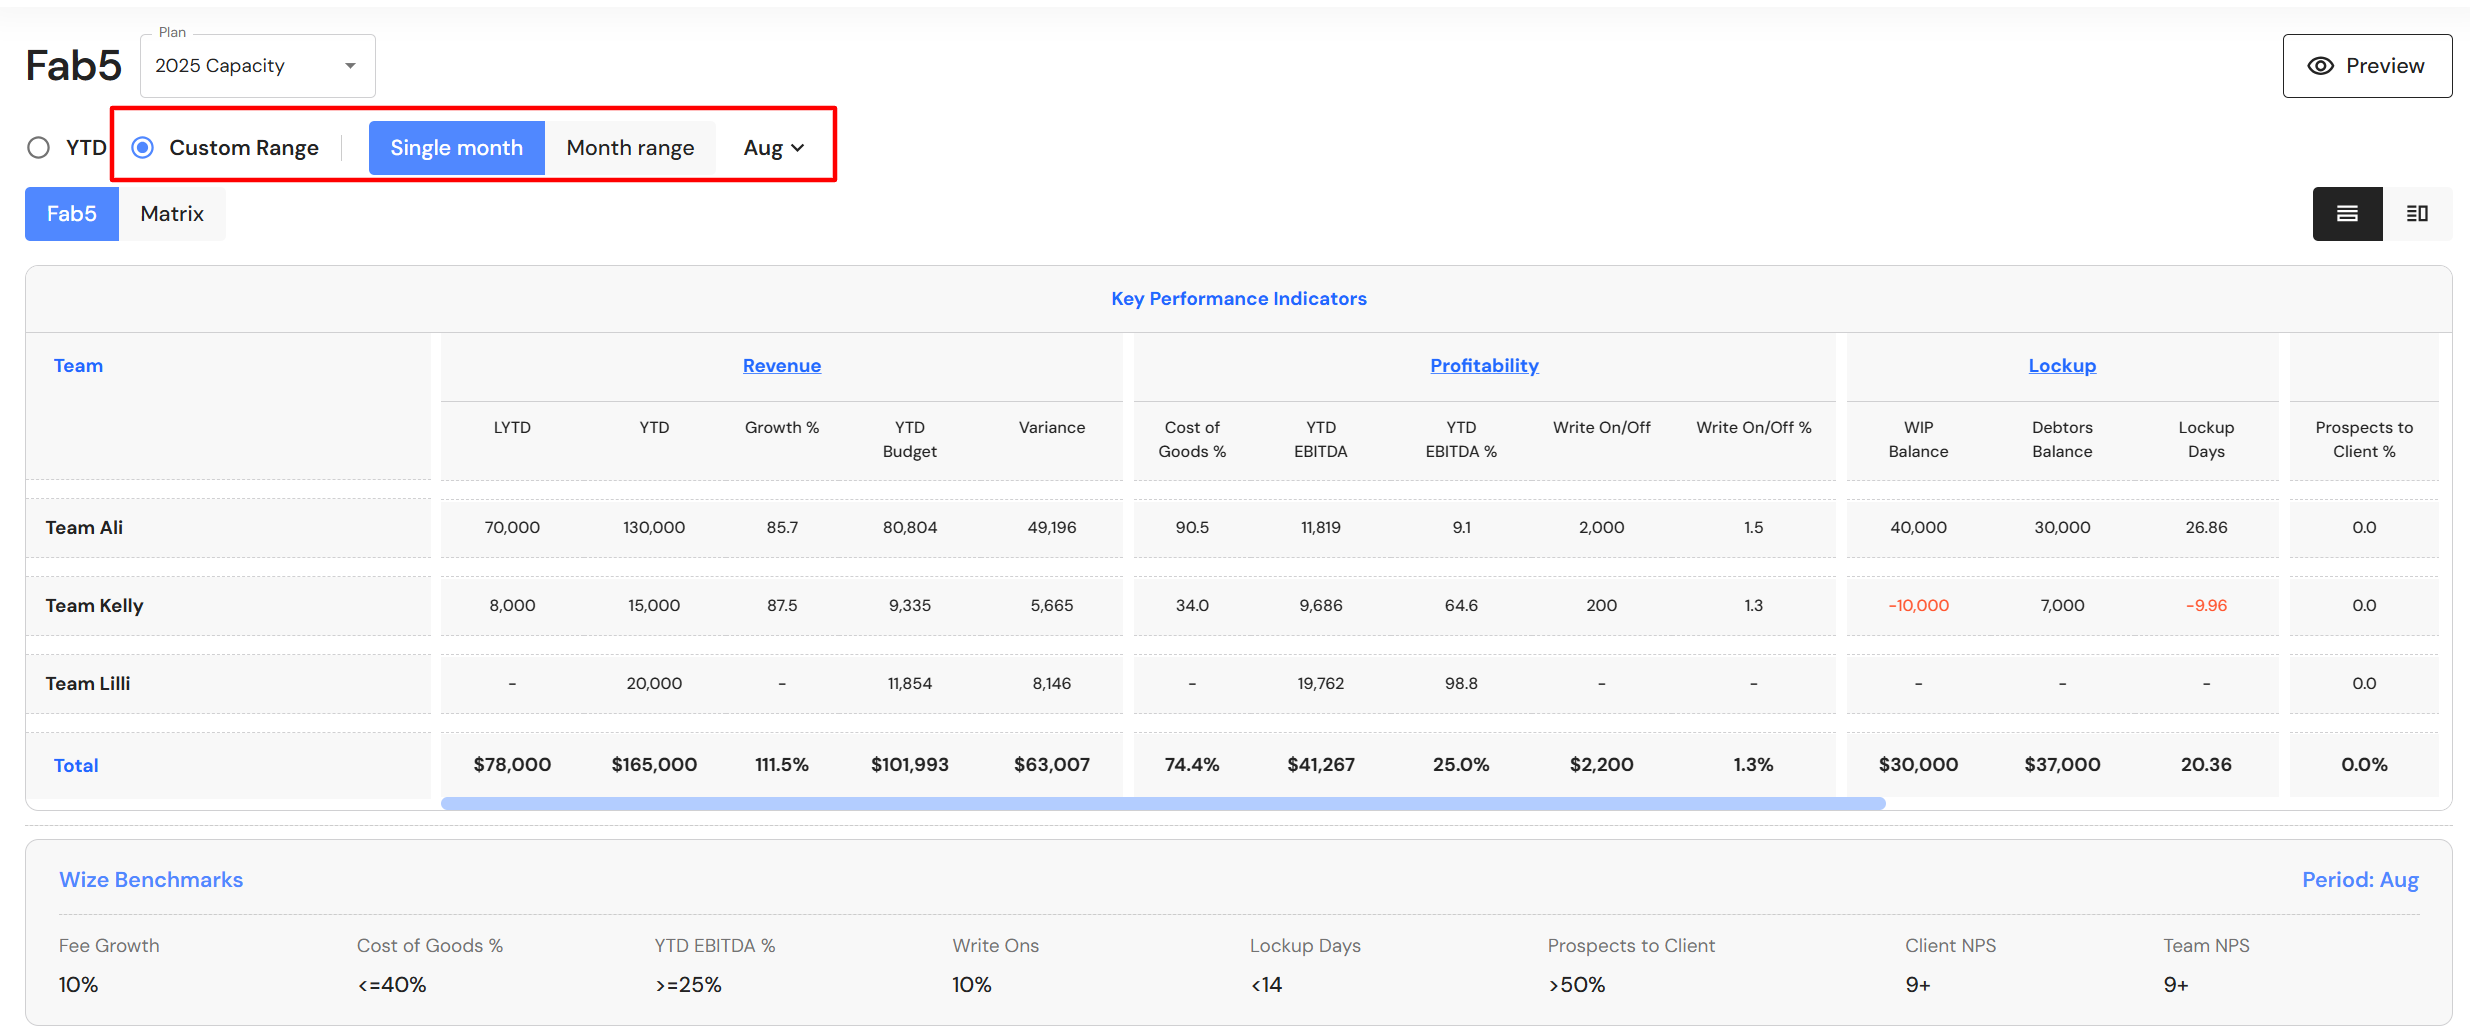Open the Aug month dropdown

coord(773,148)
